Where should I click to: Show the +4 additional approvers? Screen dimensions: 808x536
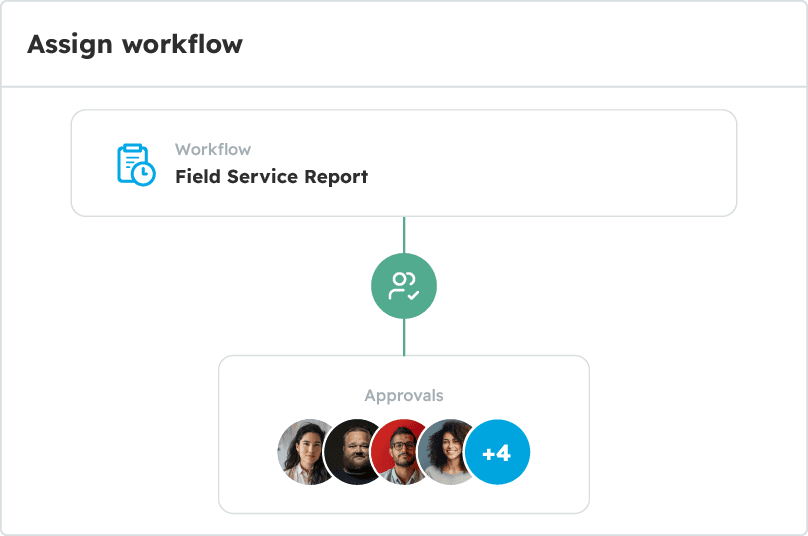coord(497,452)
